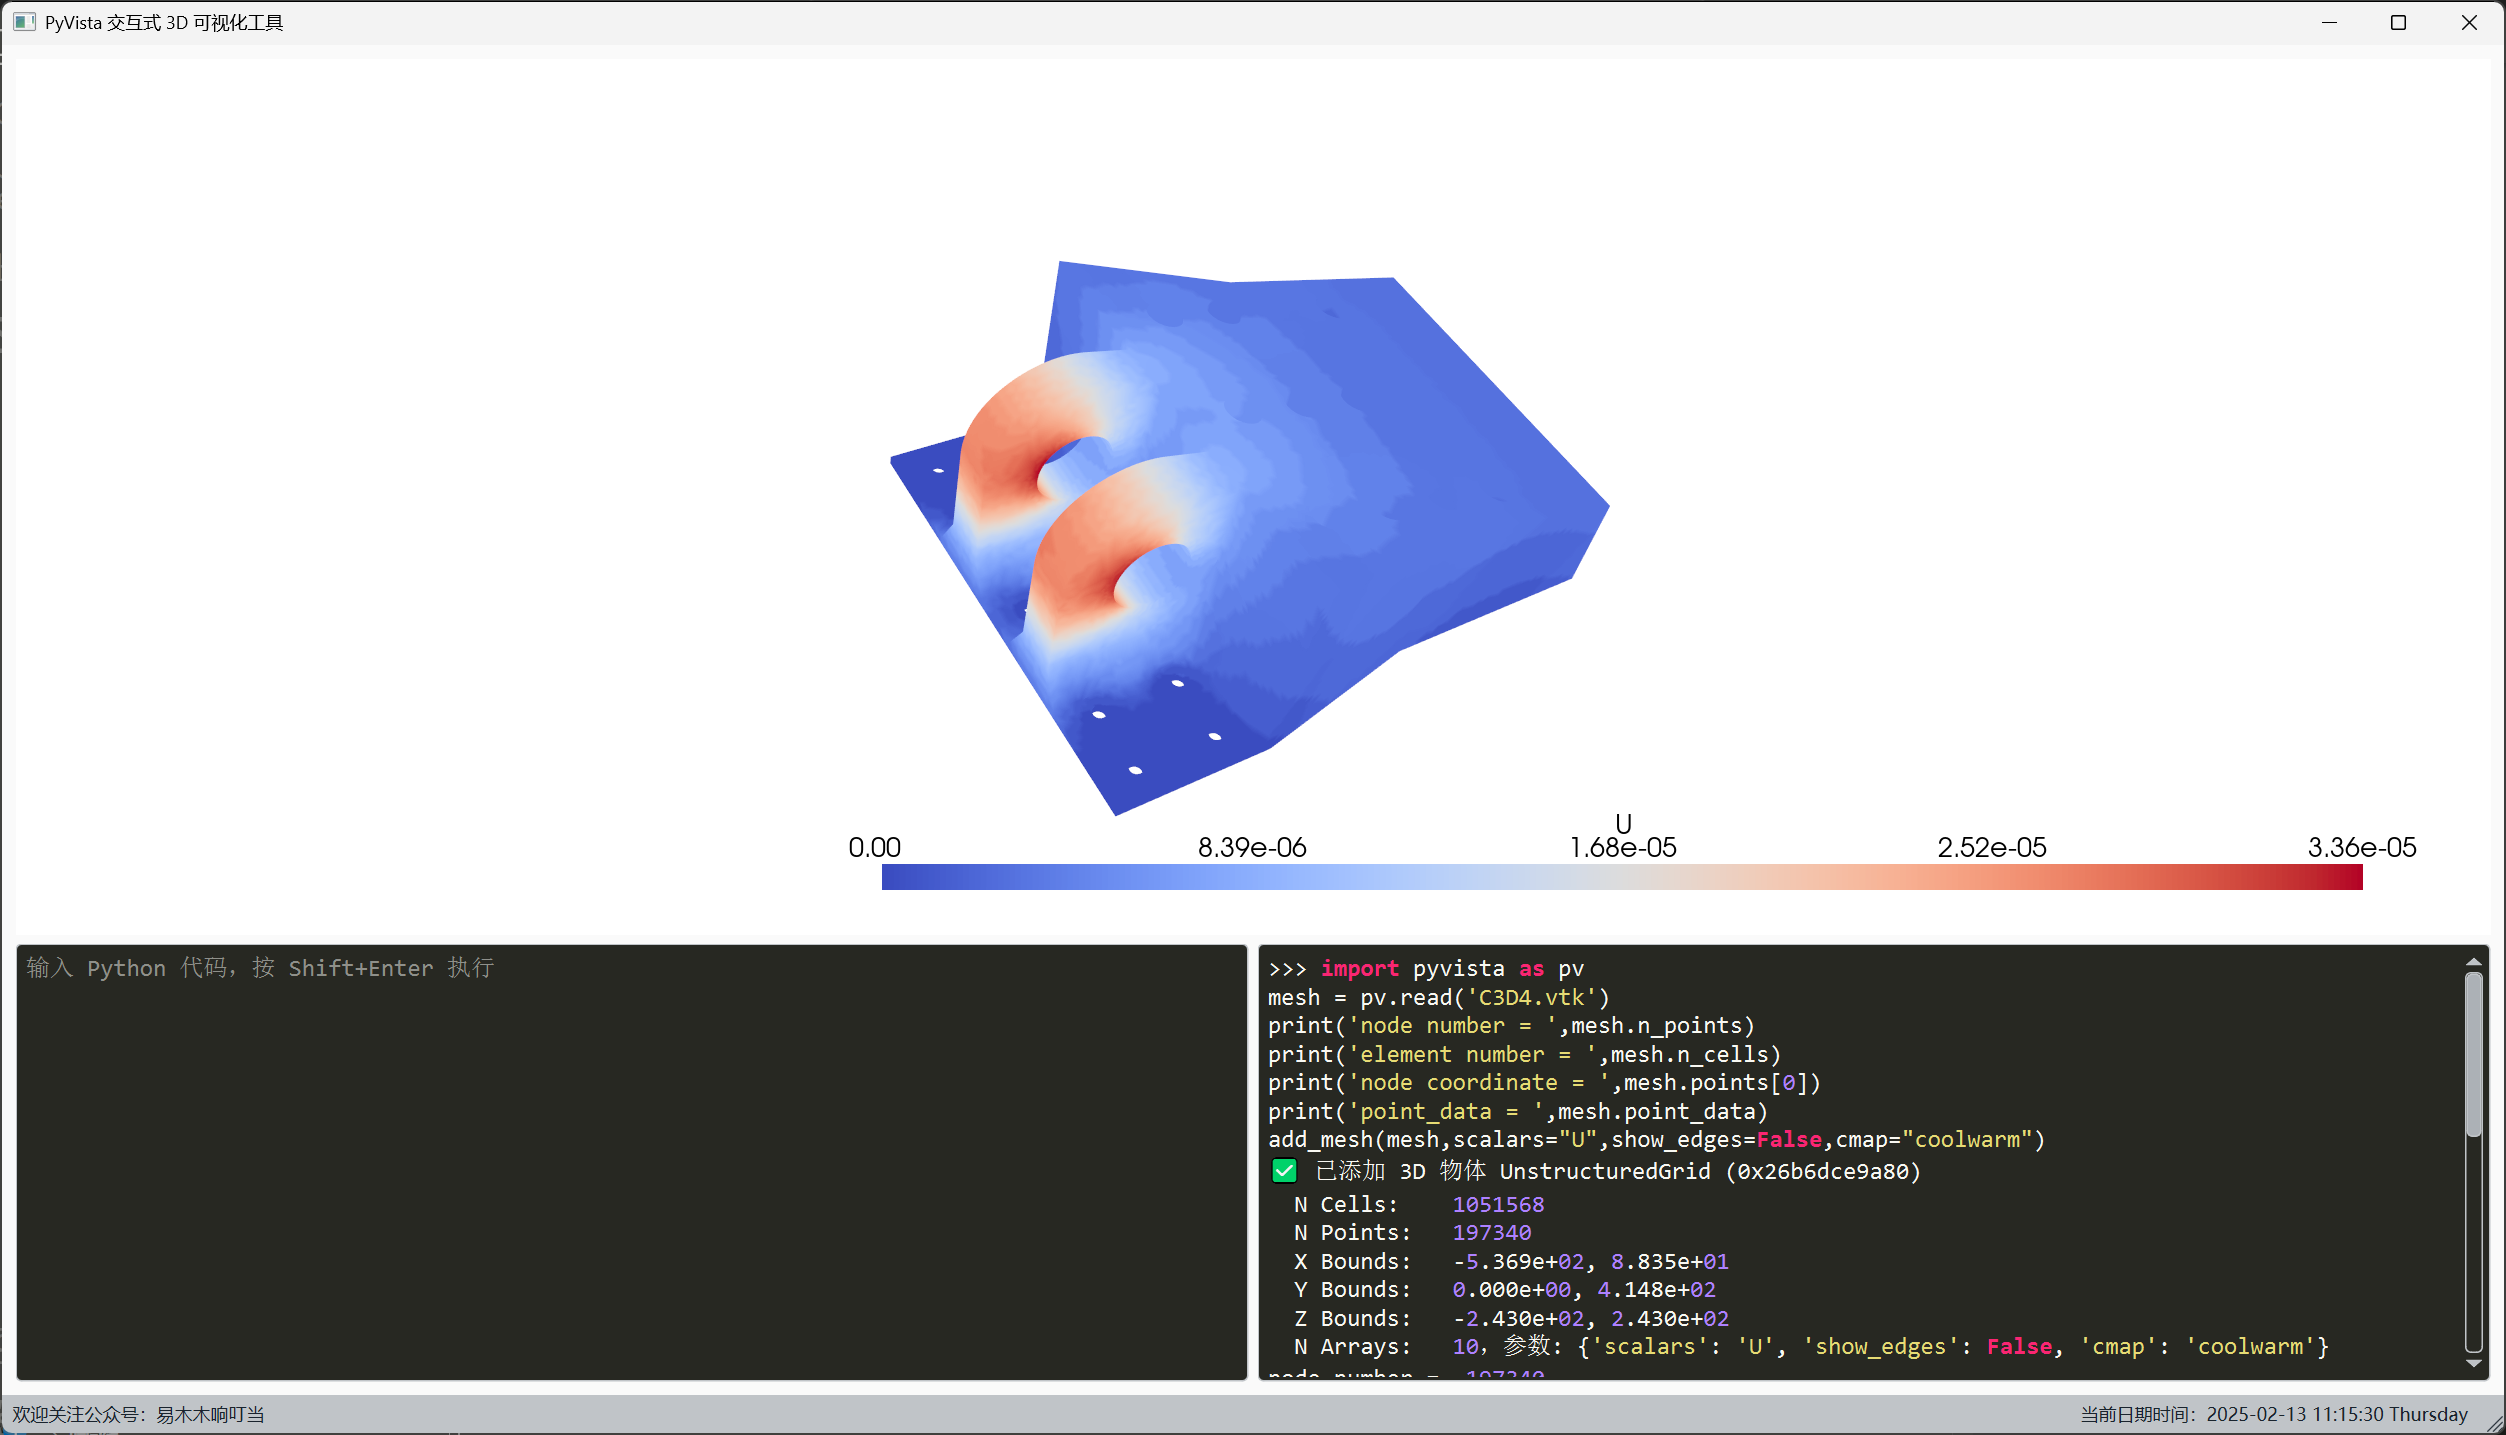Click the PyVista app icon in title bar
The height and width of the screenshot is (1435, 2506).
pyautogui.click(x=24, y=22)
